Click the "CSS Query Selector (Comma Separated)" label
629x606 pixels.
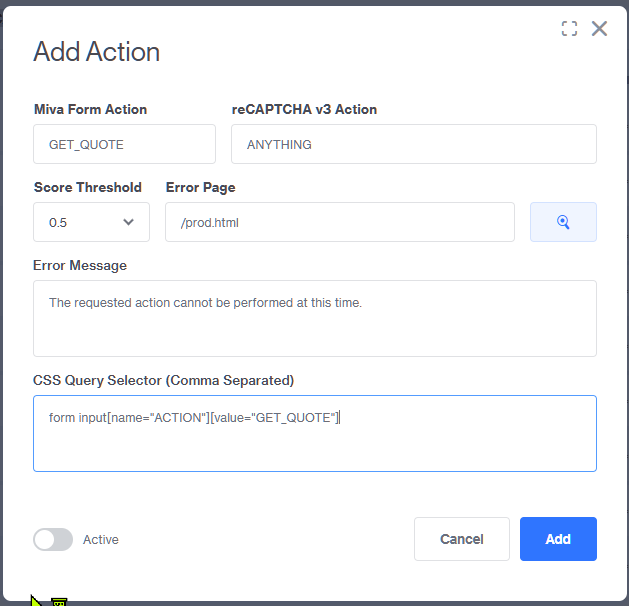tap(164, 380)
